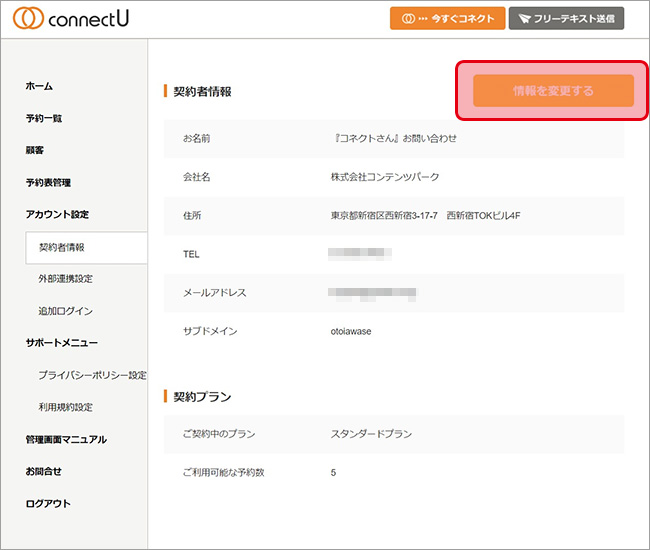The image size is (650, 550).
Task: Open the 顧客 menu item
Action: click(x=34, y=151)
